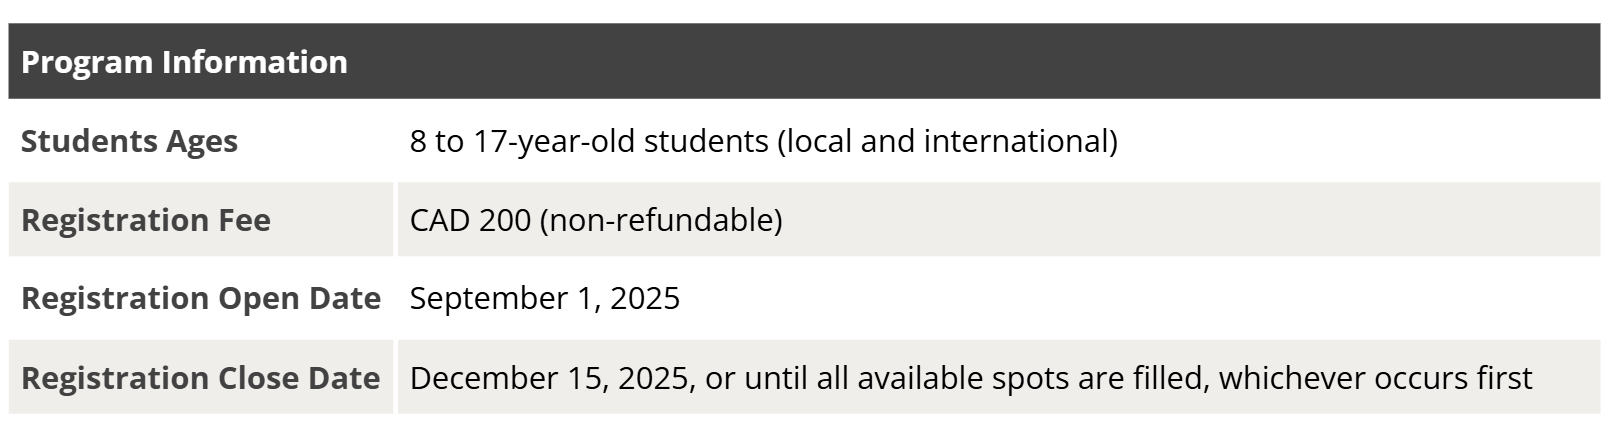Select the "(non-refundable)" note
This screenshot has width=1617, height=423.
click(661, 220)
